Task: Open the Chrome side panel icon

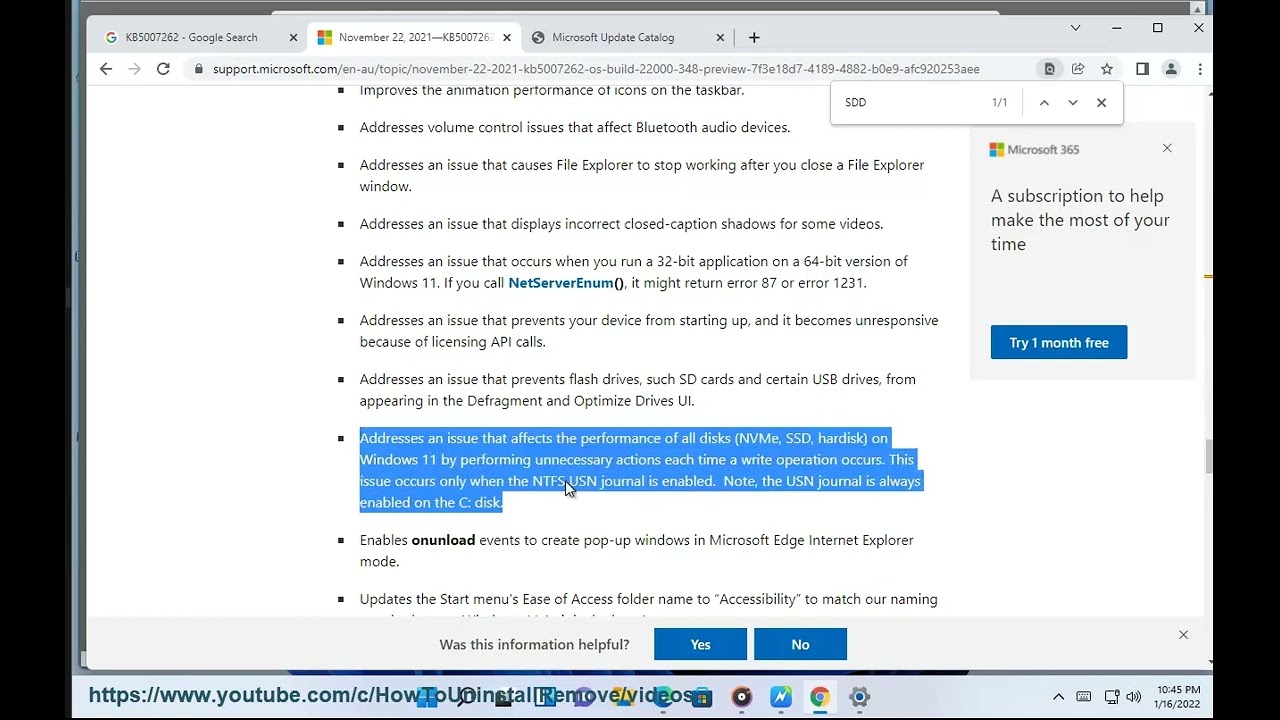Action: pyautogui.click(x=1142, y=69)
